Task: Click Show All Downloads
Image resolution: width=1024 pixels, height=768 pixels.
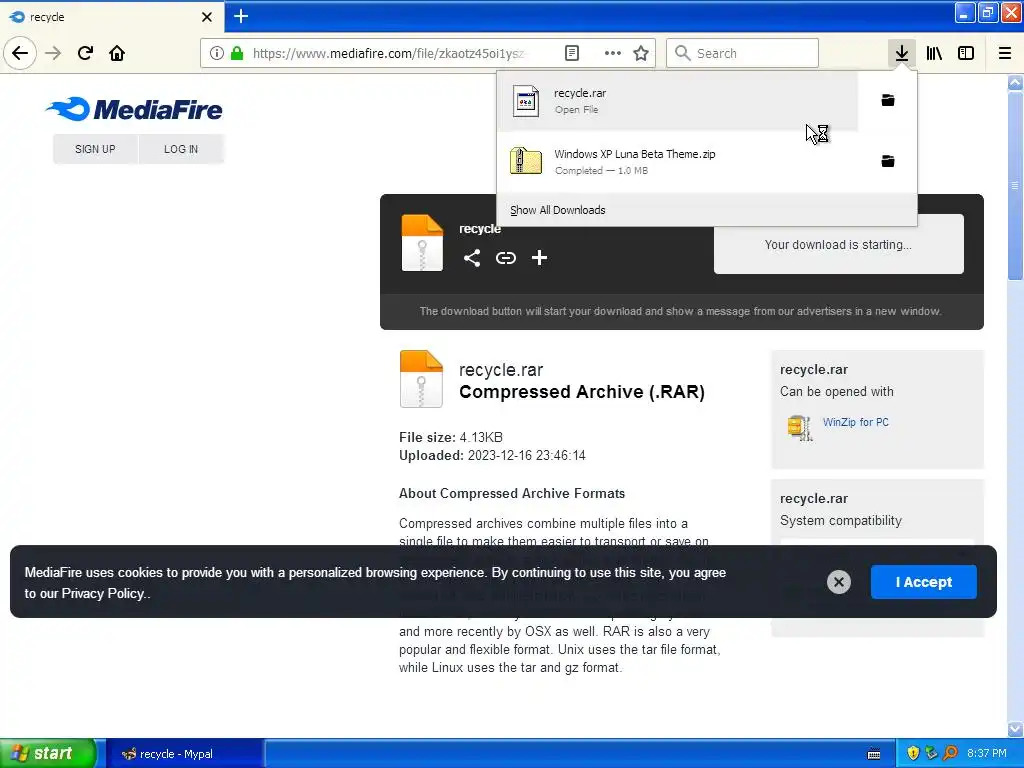Action: pyautogui.click(x=558, y=210)
